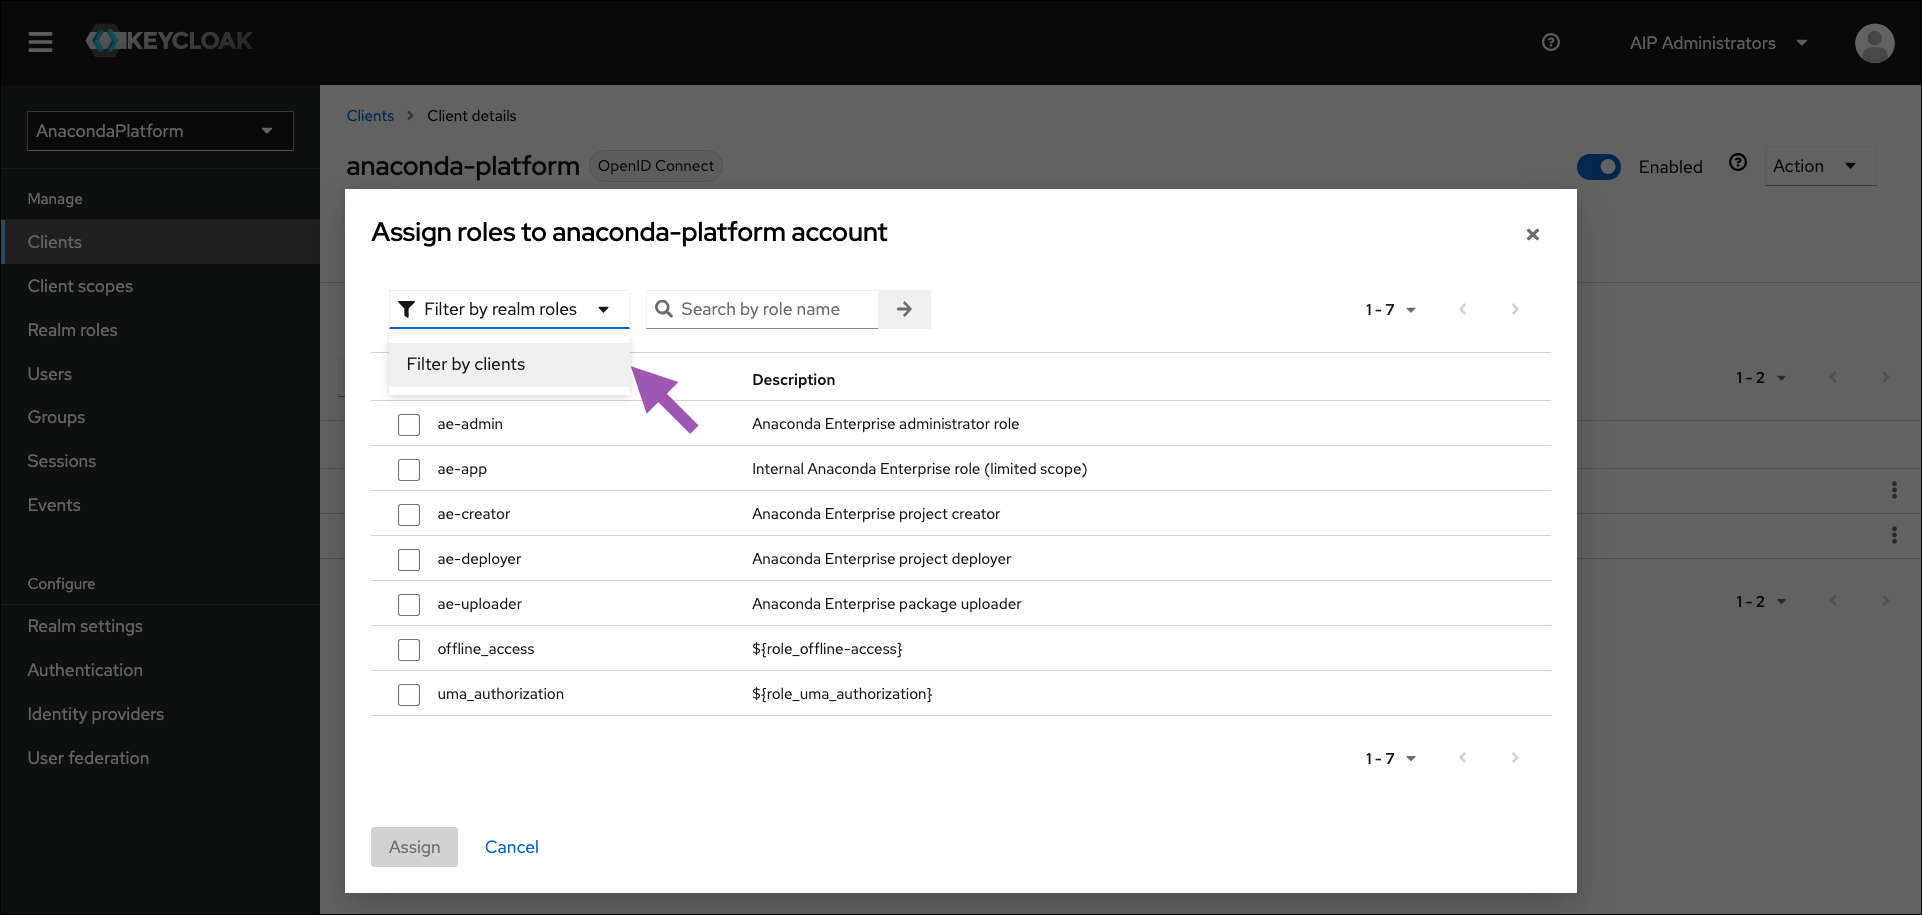
Task: Click the Cancel link
Action: pos(511,847)
